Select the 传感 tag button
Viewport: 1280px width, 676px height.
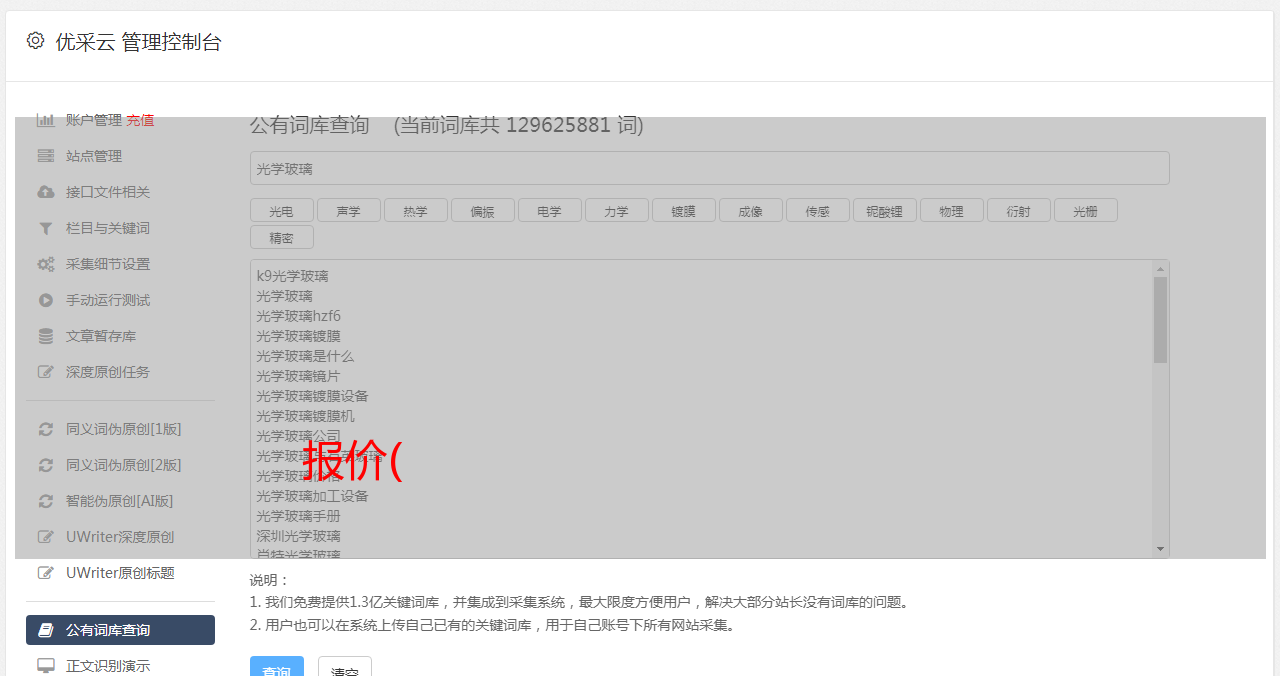tap(817, 211)
